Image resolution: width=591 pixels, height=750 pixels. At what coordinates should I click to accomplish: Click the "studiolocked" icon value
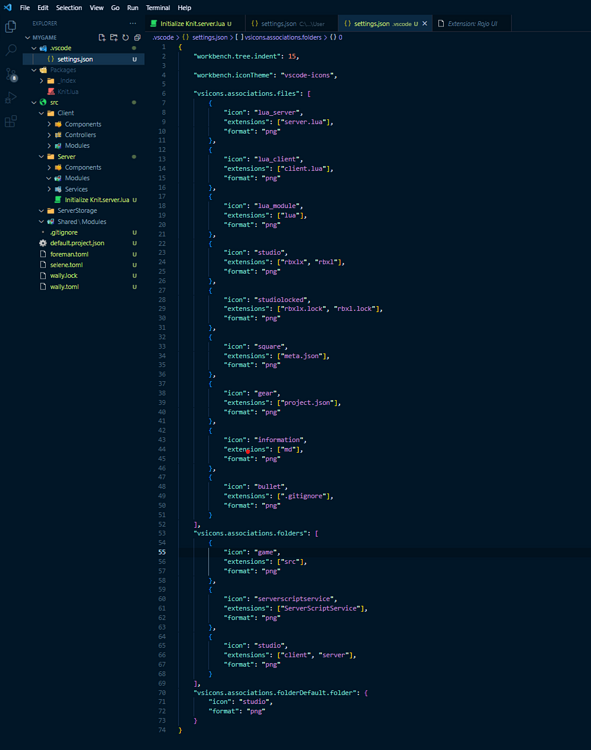(x=281, y=299)
